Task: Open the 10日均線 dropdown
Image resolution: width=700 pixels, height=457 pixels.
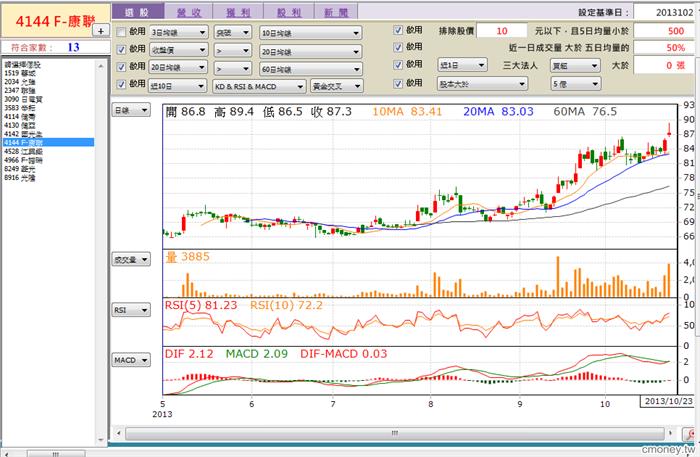Action: (x=311, y=33)
